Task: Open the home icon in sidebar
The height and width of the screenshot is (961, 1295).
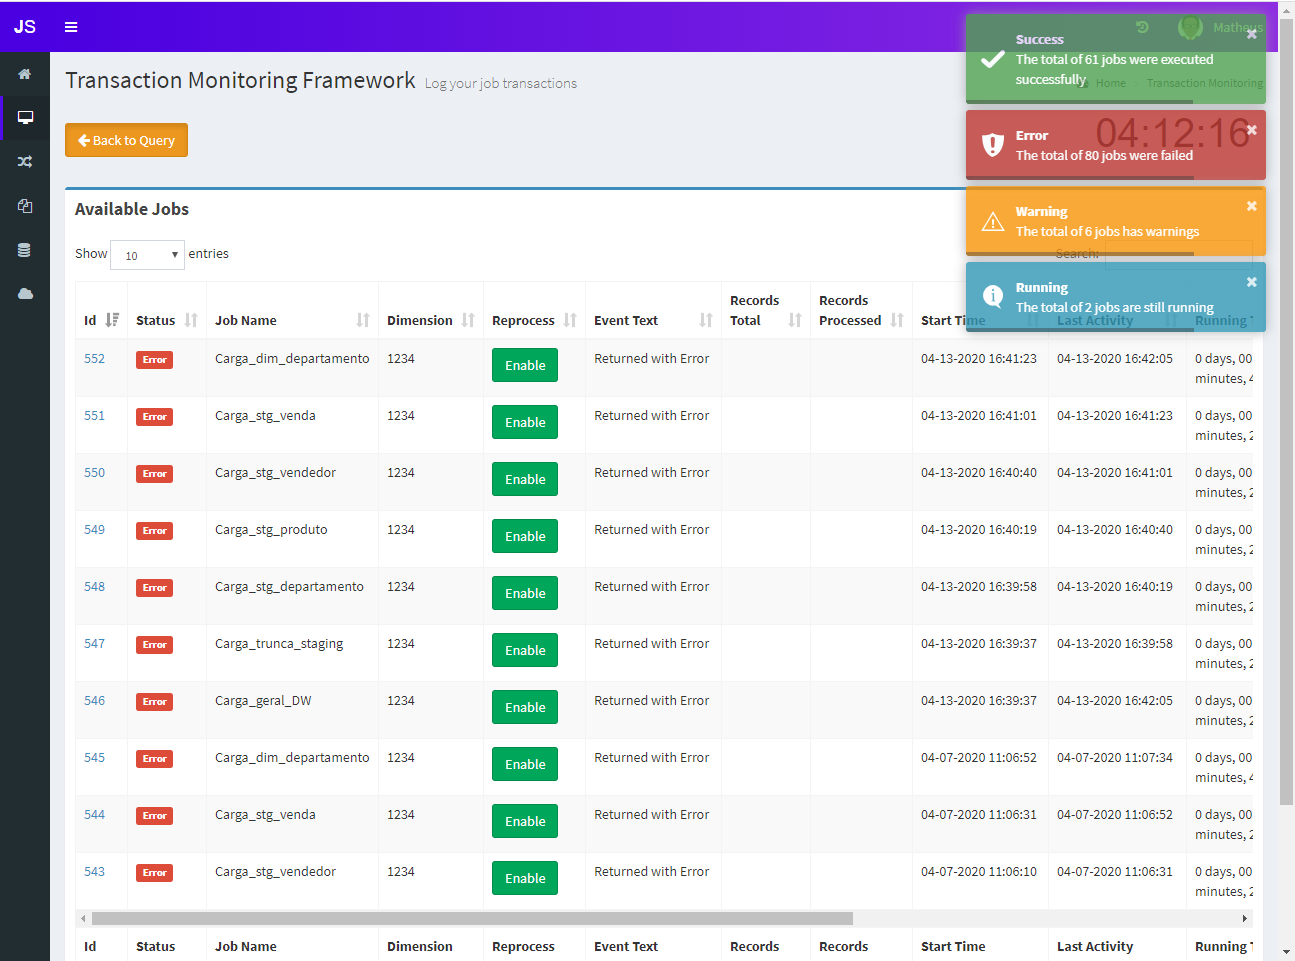Action: [x=25, y=74]
